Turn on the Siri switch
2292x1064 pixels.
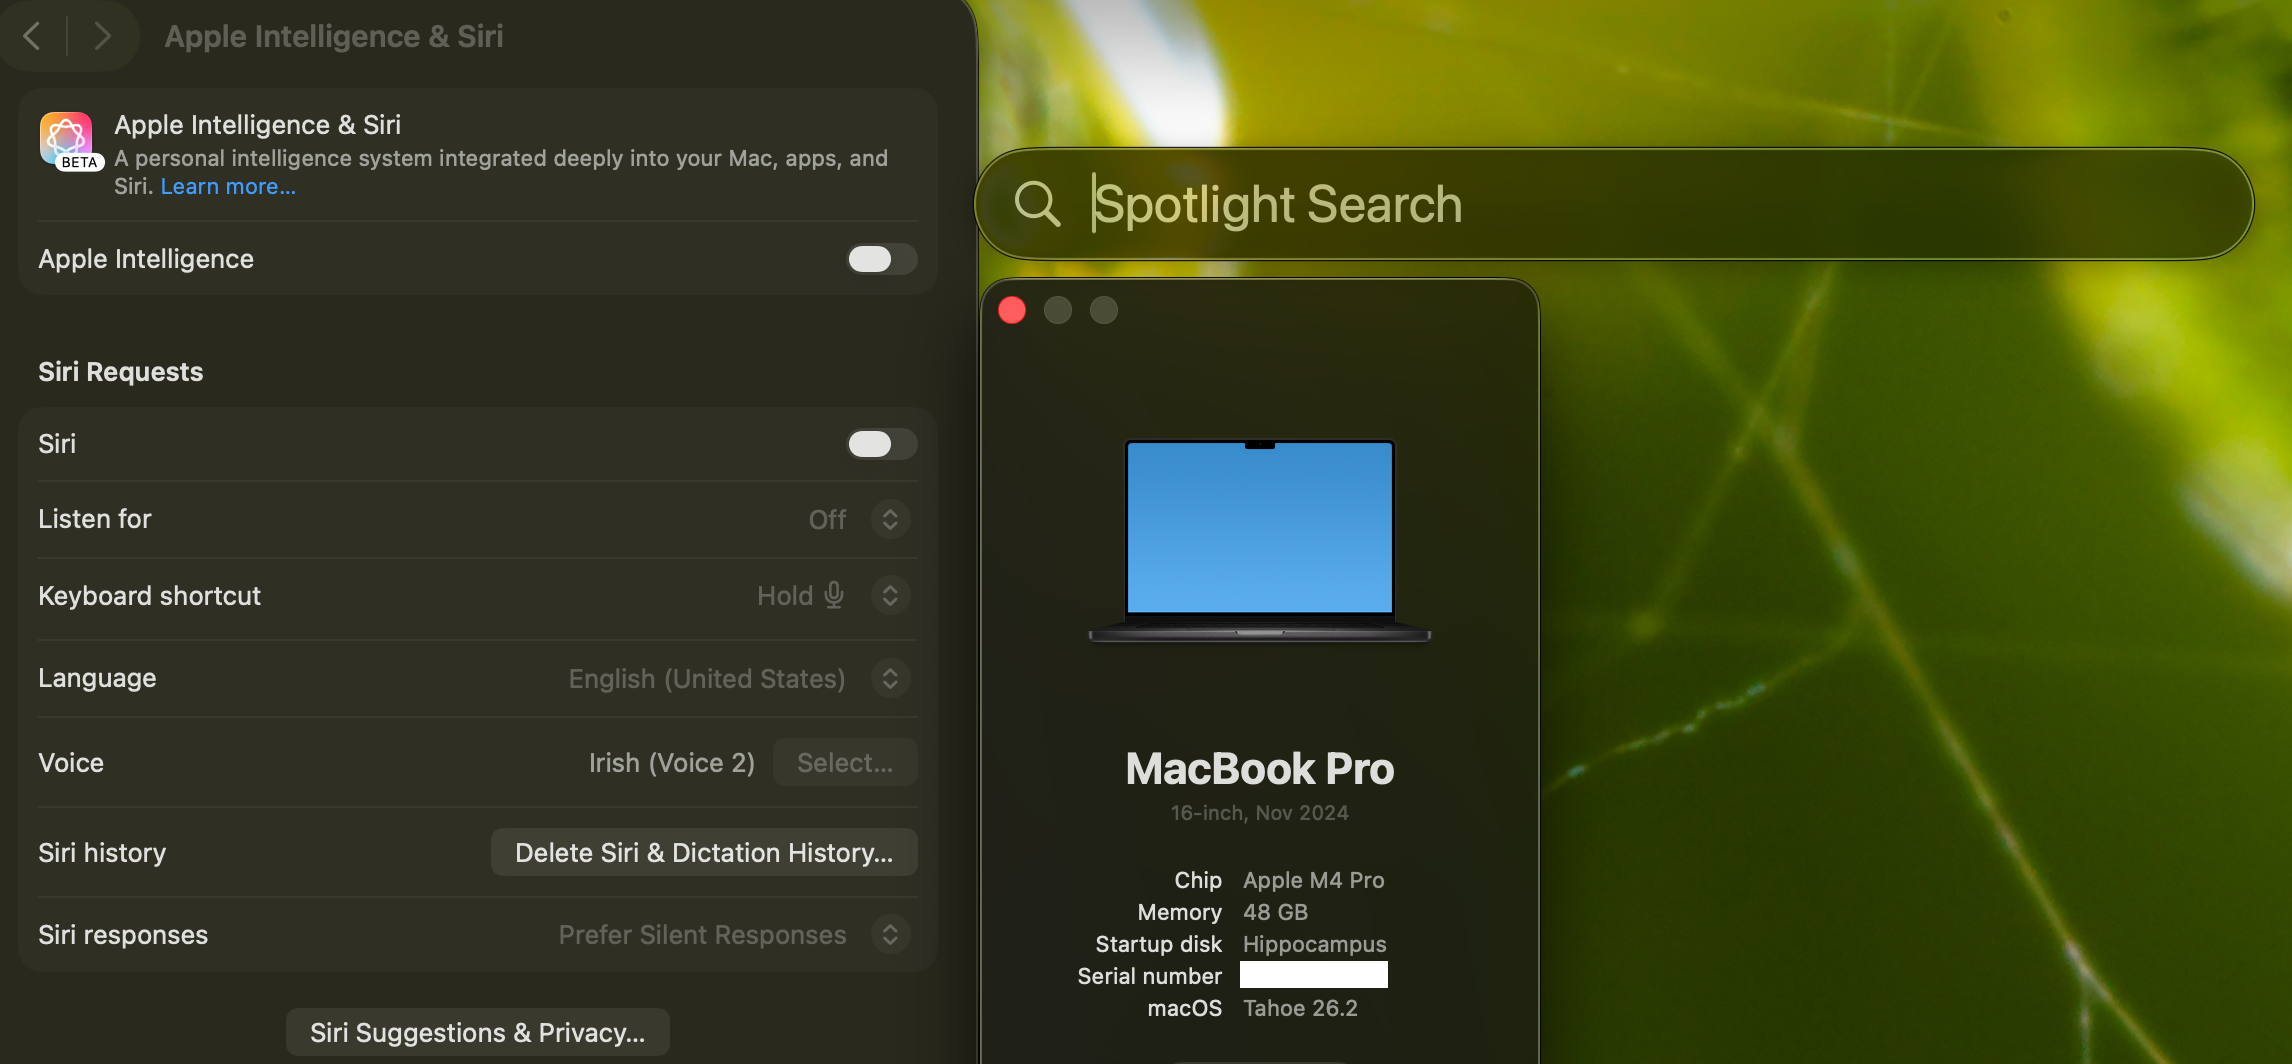tap(882, 444)
